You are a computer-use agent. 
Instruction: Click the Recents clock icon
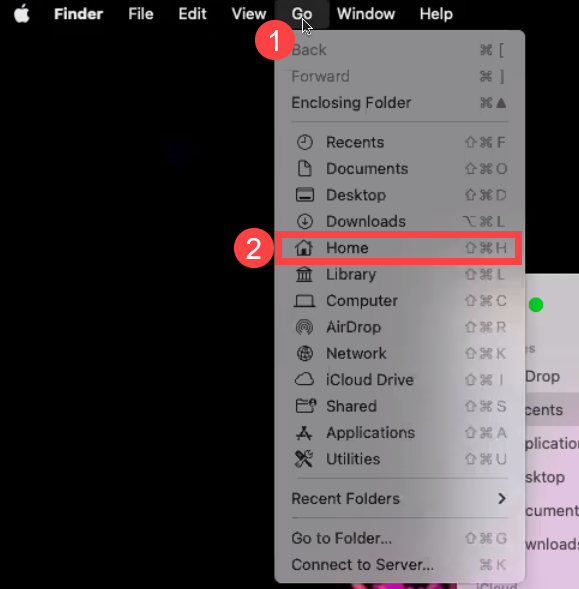click(x=304, y=142)
